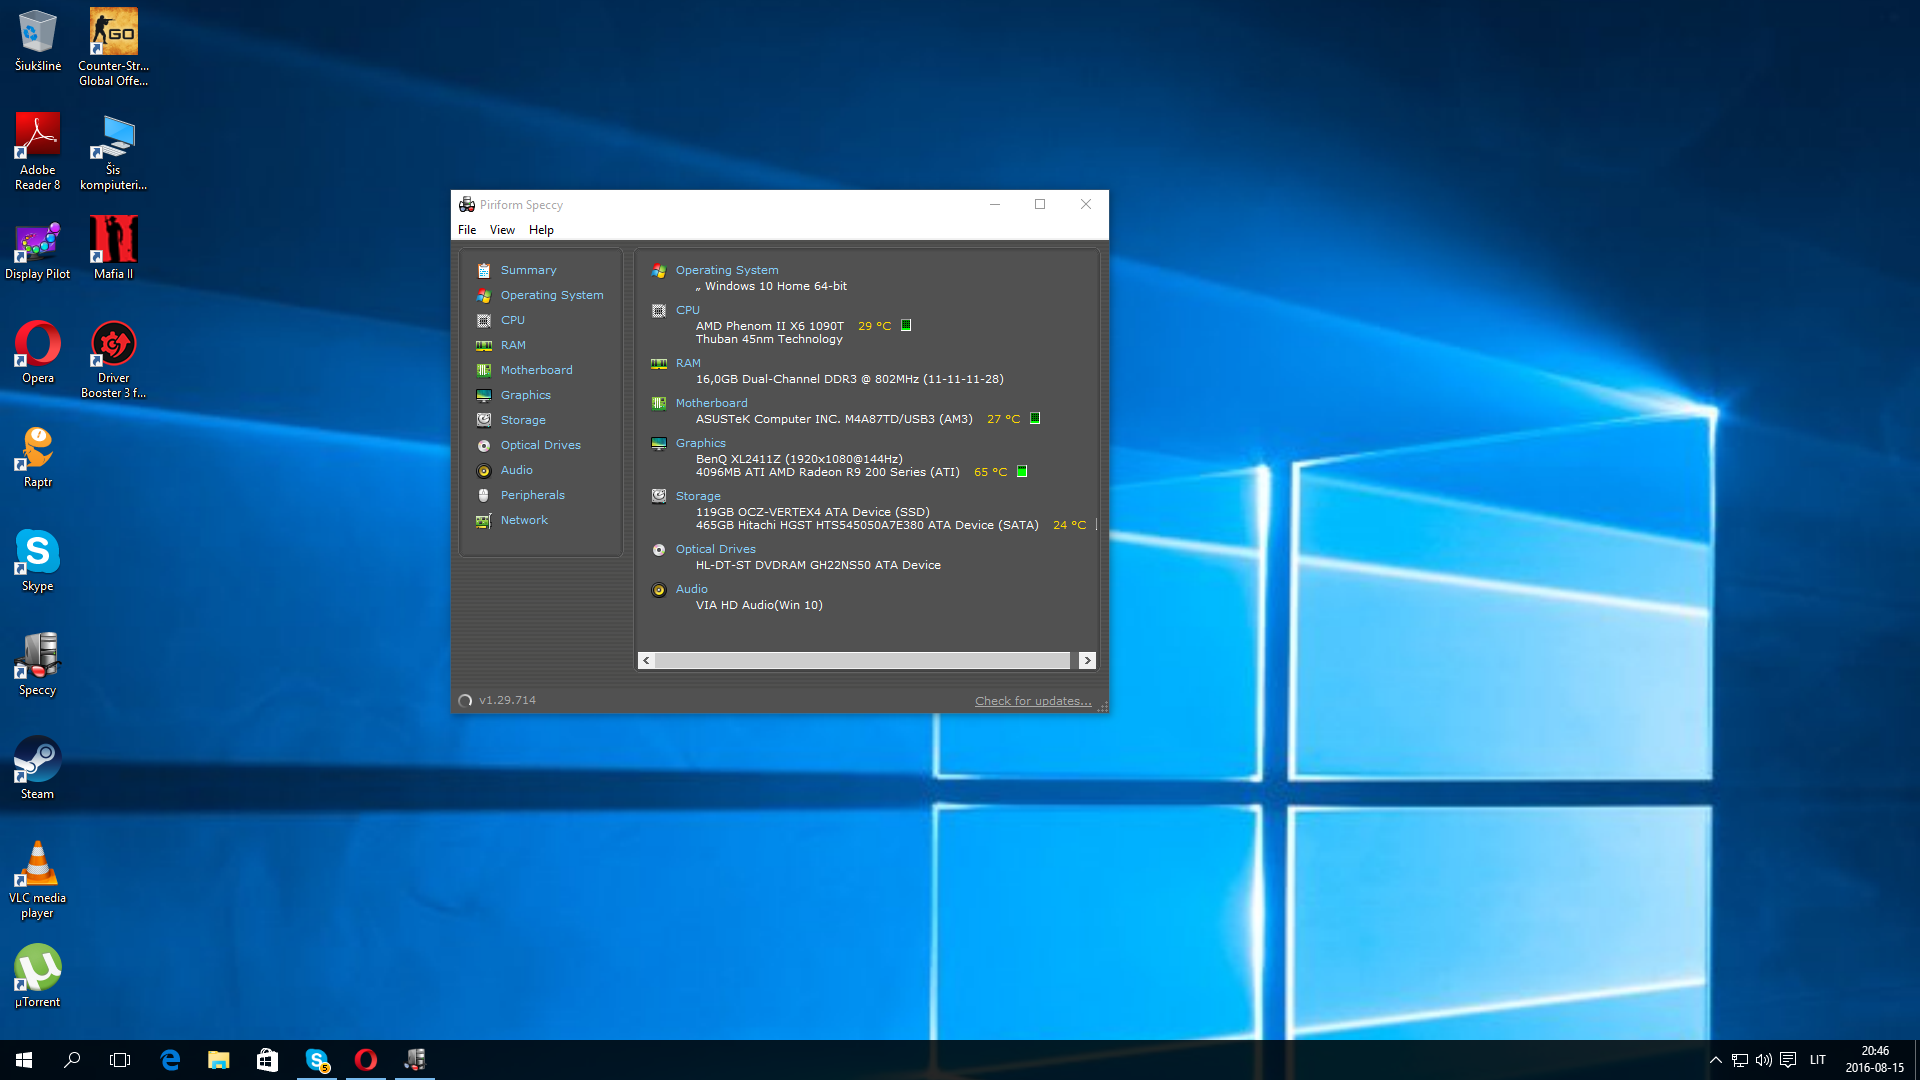Select the Steam desktop shortcut
This screenshot has width=1920, height=1080.
[x=37, y=768]
